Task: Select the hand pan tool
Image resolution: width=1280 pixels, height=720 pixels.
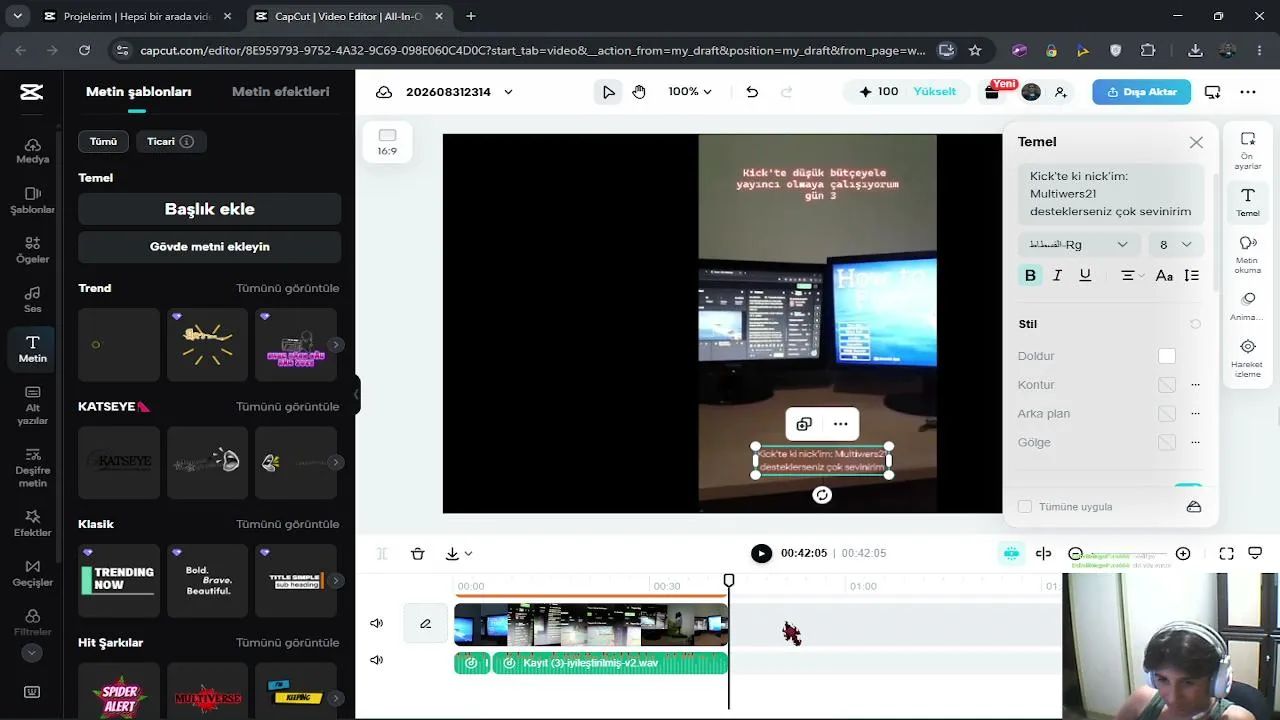Action: click(x=639, y=92)
